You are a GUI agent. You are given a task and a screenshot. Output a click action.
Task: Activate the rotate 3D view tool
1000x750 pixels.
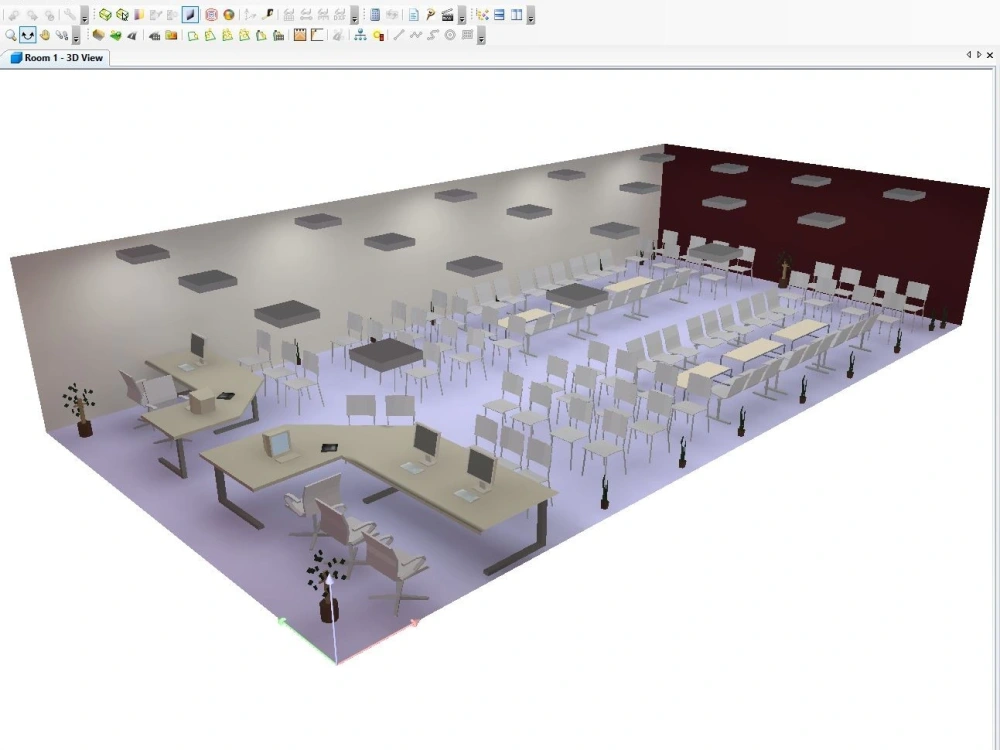click(x=28, y=35)
